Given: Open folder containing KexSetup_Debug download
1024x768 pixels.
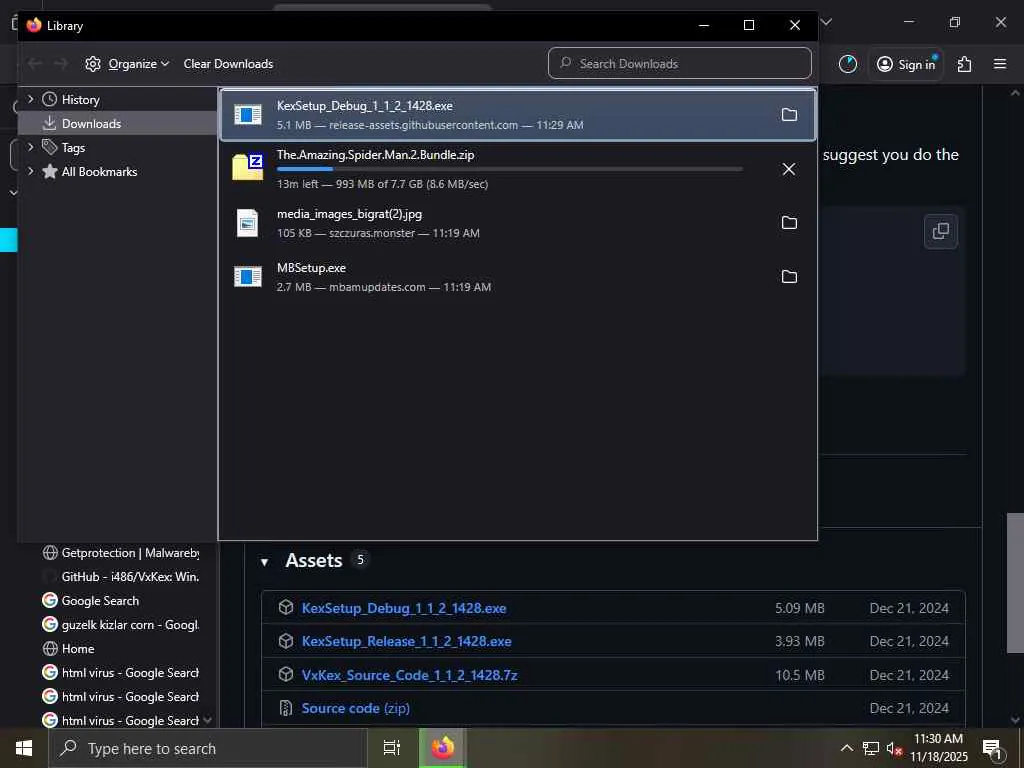Looking at the screenshot, I should point(789,115).
